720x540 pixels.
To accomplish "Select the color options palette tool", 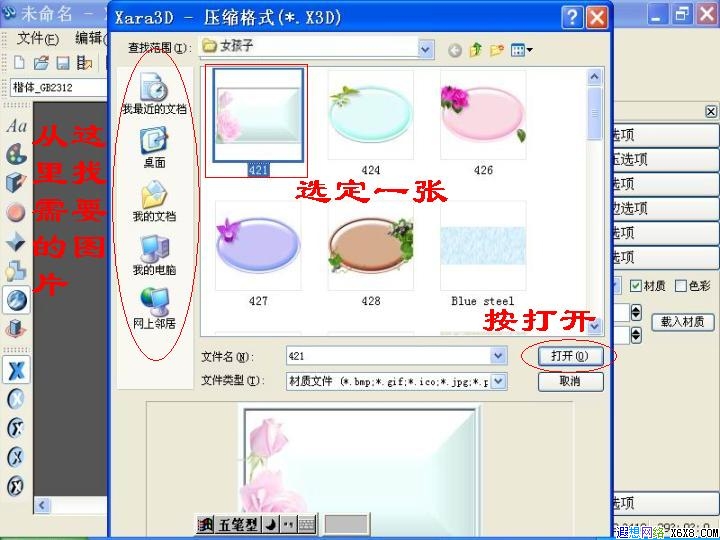I will [16, 154].
